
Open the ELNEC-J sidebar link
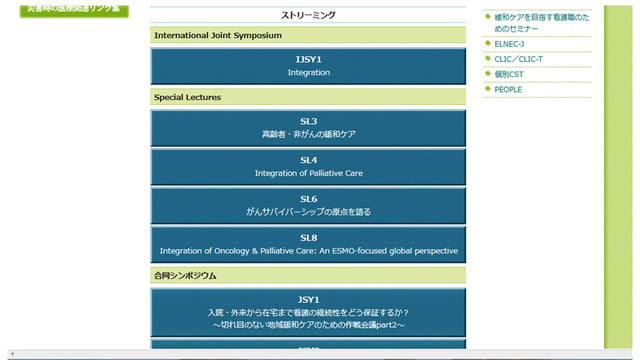point(509,44)
